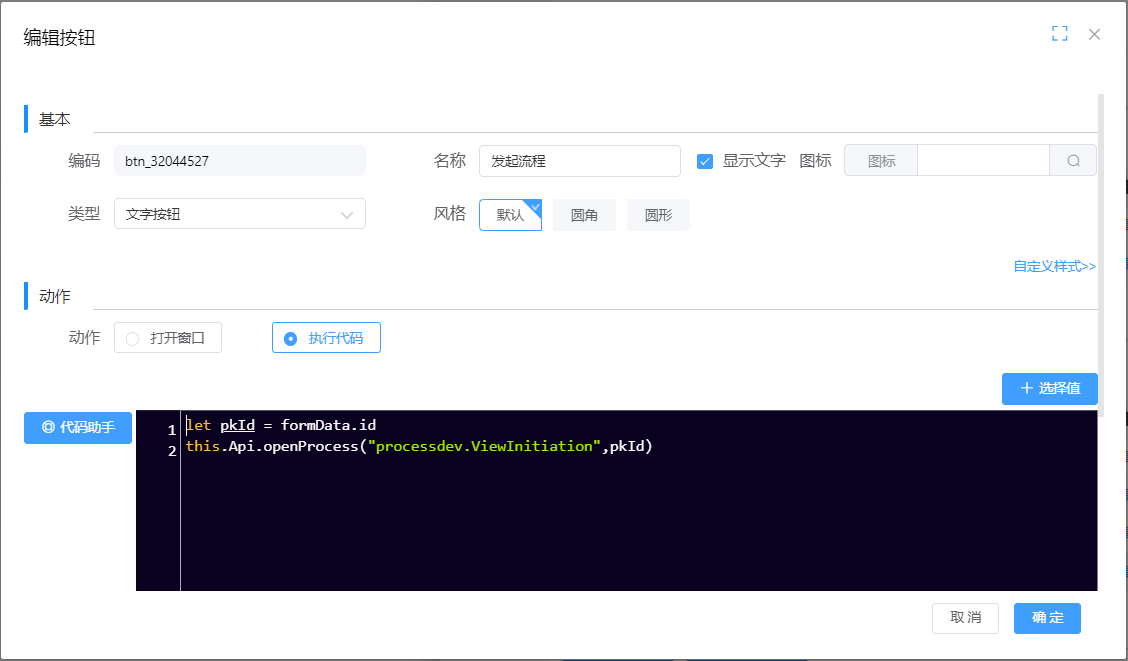Click the 取消 button
Image resolution: width=1128 pixels, height=661 pixels.
tap(965, 618)
